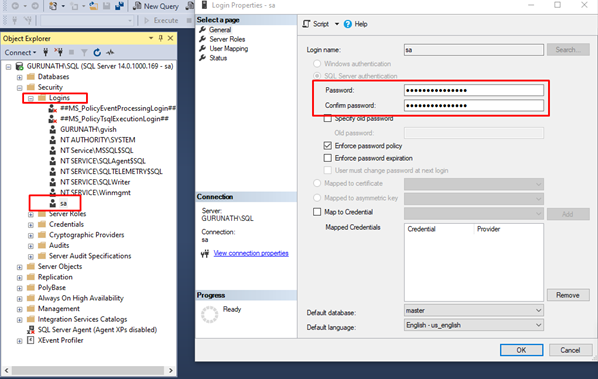Click the Navigate Backward arrow icon

click(x=15, y=6)
